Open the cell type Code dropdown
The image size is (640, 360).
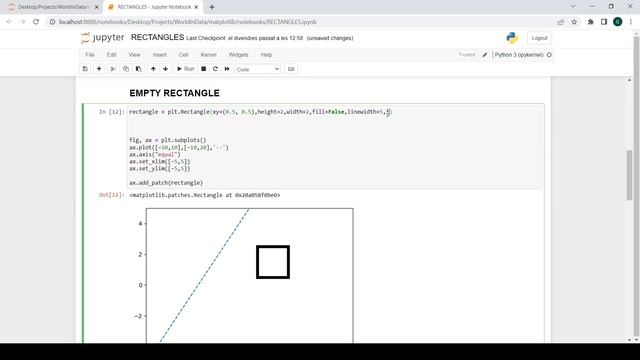[x=258, y=69]
